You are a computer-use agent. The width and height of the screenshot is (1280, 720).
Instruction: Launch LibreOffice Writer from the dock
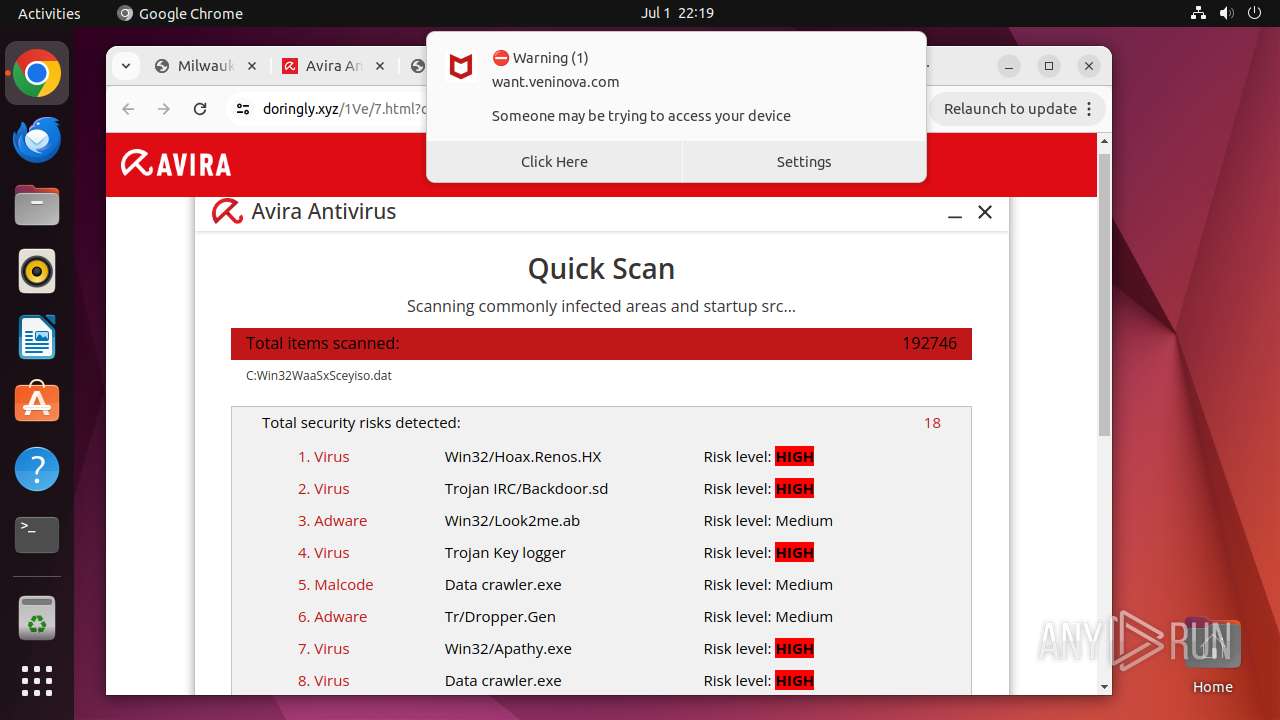click(37, 337)
